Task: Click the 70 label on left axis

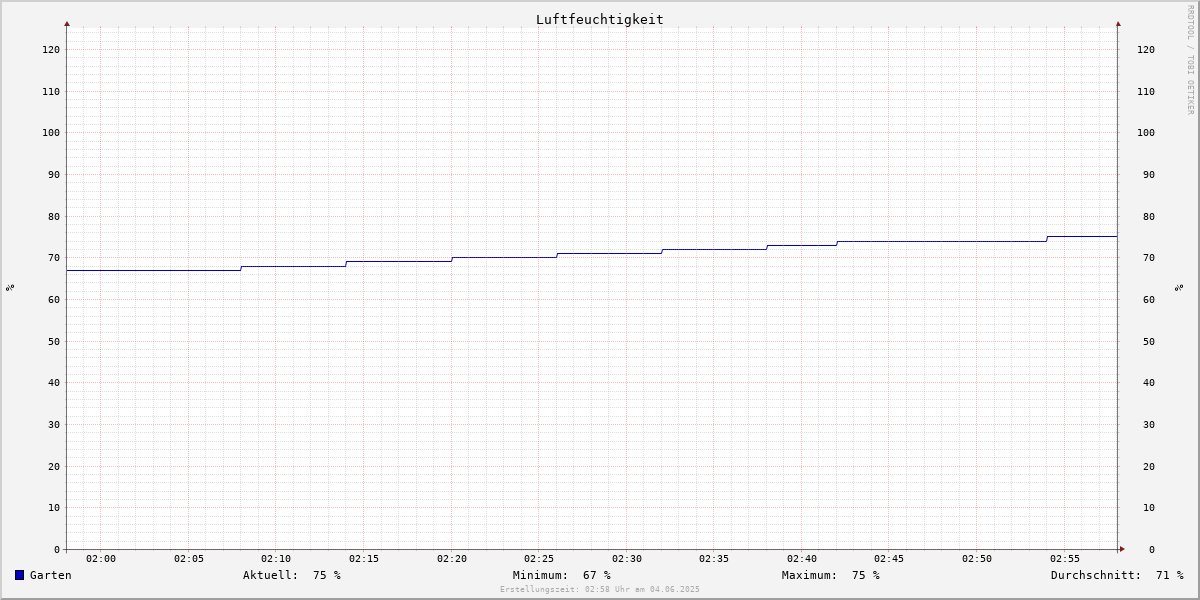Action: (54, 258)
